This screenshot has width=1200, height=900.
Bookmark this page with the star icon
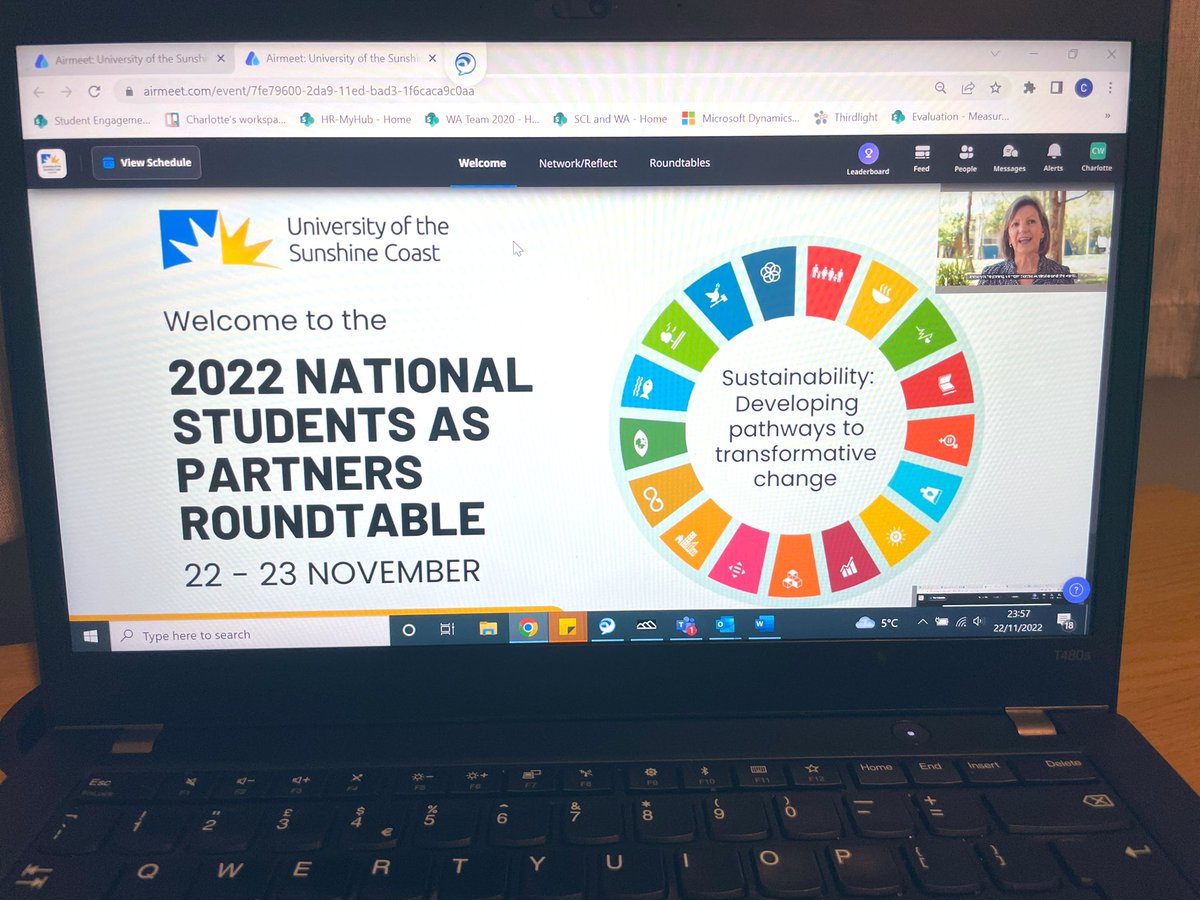[995, 88]
